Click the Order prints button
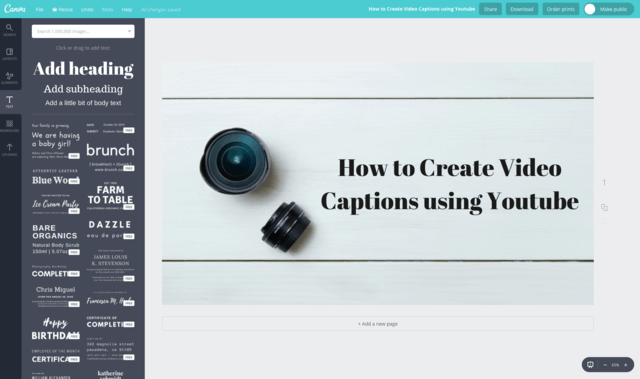 (560, 9)
